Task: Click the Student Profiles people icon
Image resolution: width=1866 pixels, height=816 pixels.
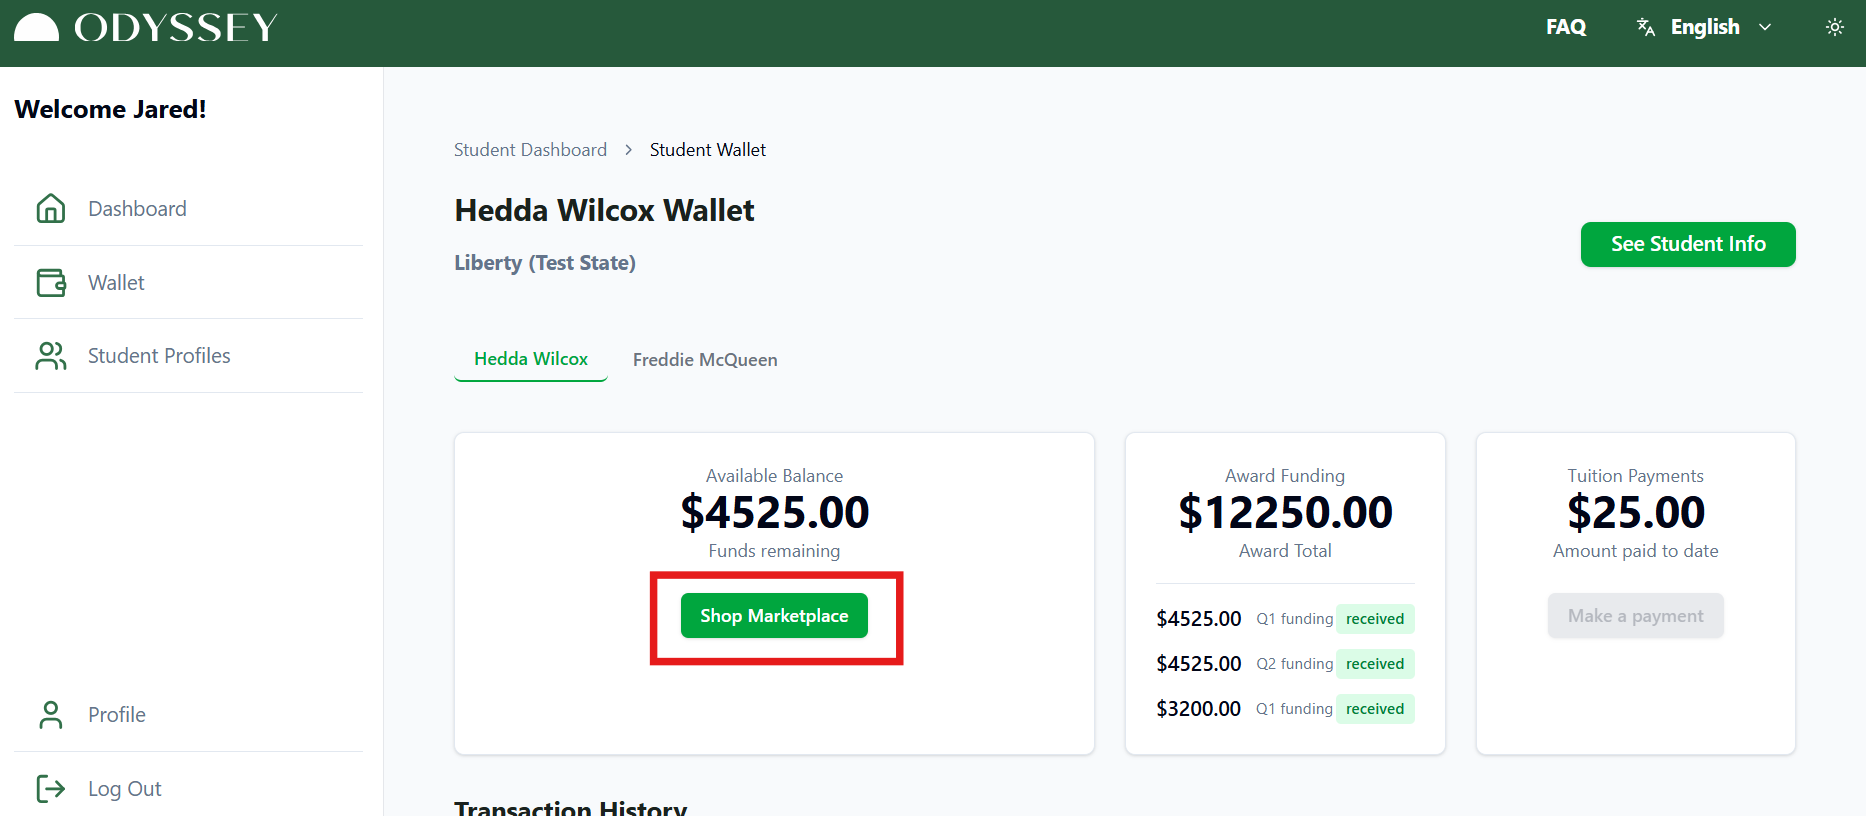Action: point(51,356)
